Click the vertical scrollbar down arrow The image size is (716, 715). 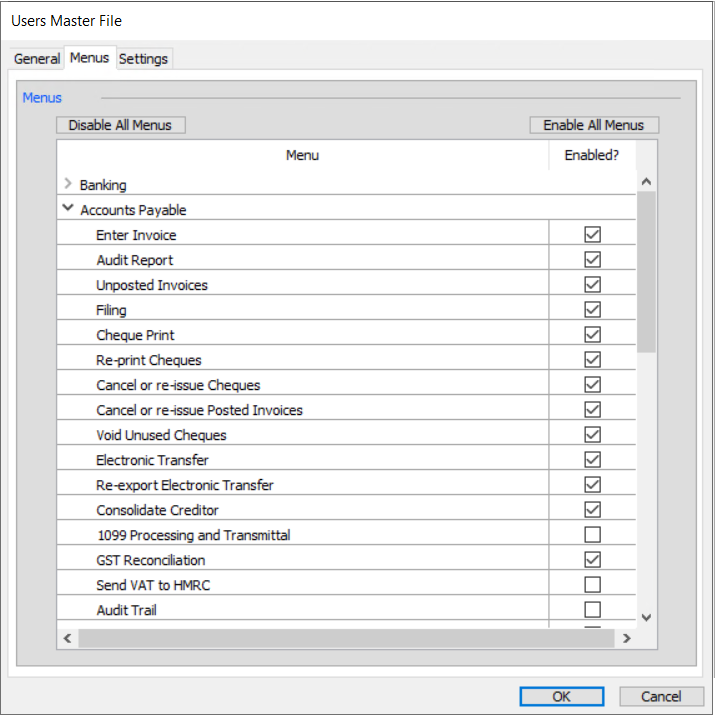point(646,618)
